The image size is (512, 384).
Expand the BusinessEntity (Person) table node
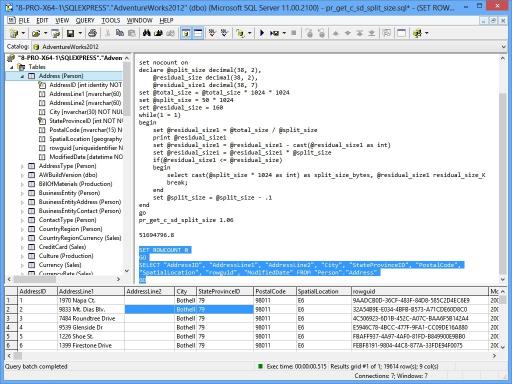pyautogui.click(x=22, y=193)
